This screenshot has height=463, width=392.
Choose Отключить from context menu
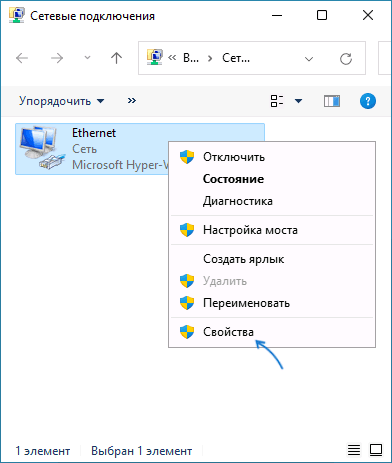pyautogui.click(x=273, y=157)
